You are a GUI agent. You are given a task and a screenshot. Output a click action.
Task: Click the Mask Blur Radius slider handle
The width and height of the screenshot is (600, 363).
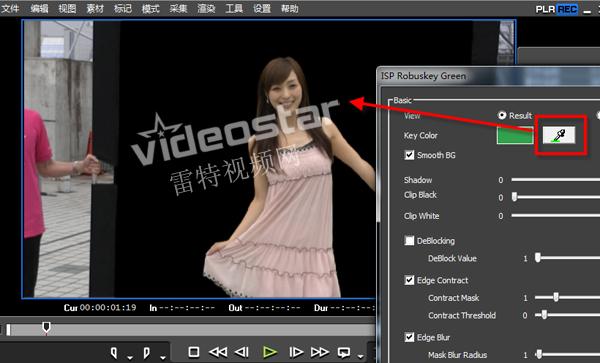pyautogui.click(x=539, y=354)
